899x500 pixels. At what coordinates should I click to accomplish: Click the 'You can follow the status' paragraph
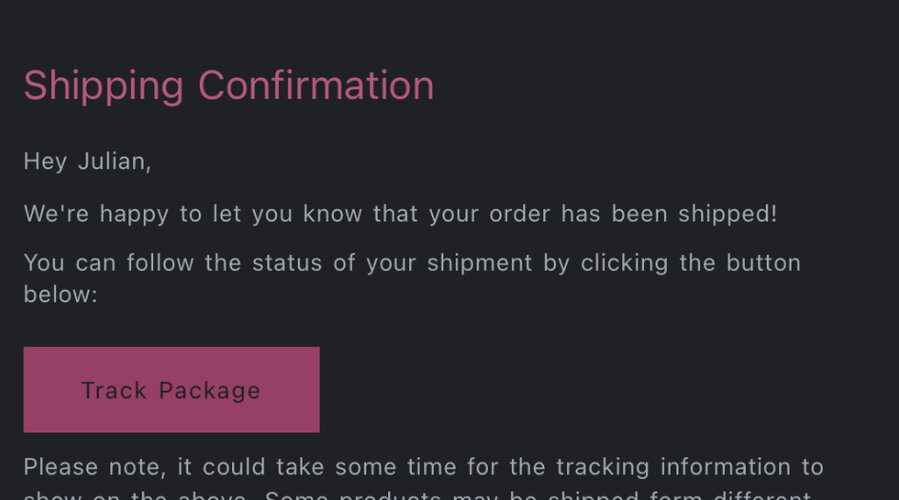click(x=412, y=279)
